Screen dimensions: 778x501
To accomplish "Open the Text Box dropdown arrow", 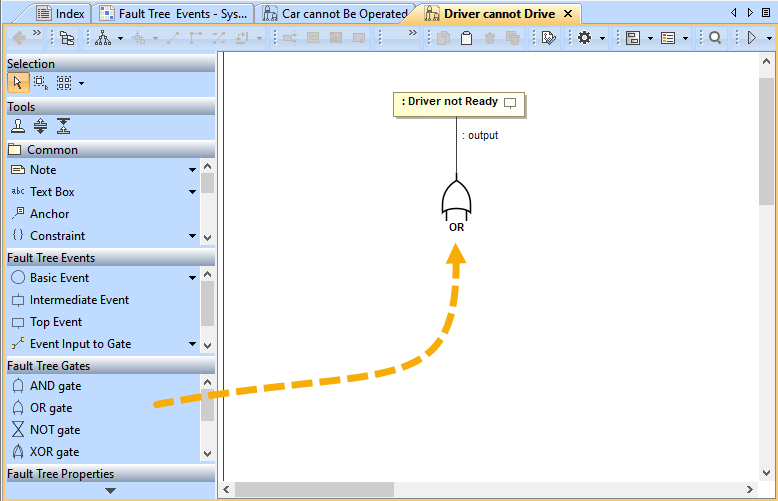I will tap(193, 192).
